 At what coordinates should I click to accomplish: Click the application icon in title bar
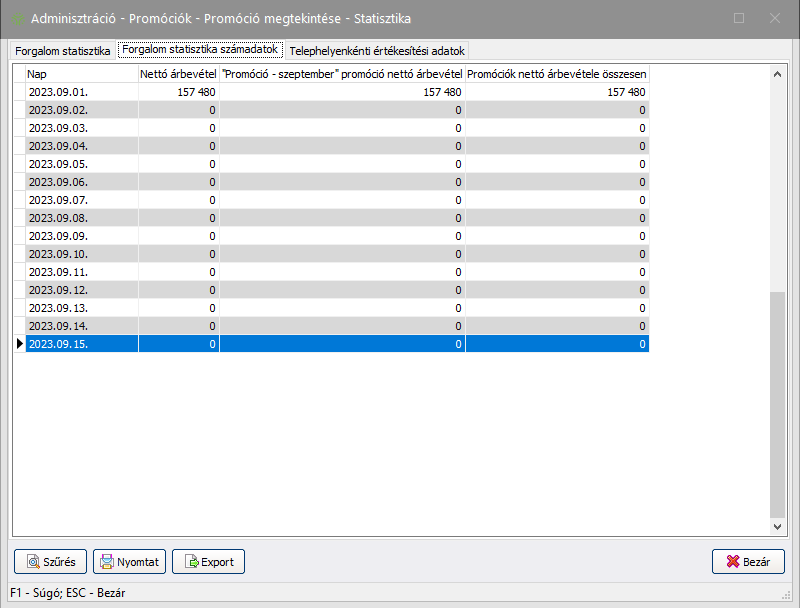18,18
